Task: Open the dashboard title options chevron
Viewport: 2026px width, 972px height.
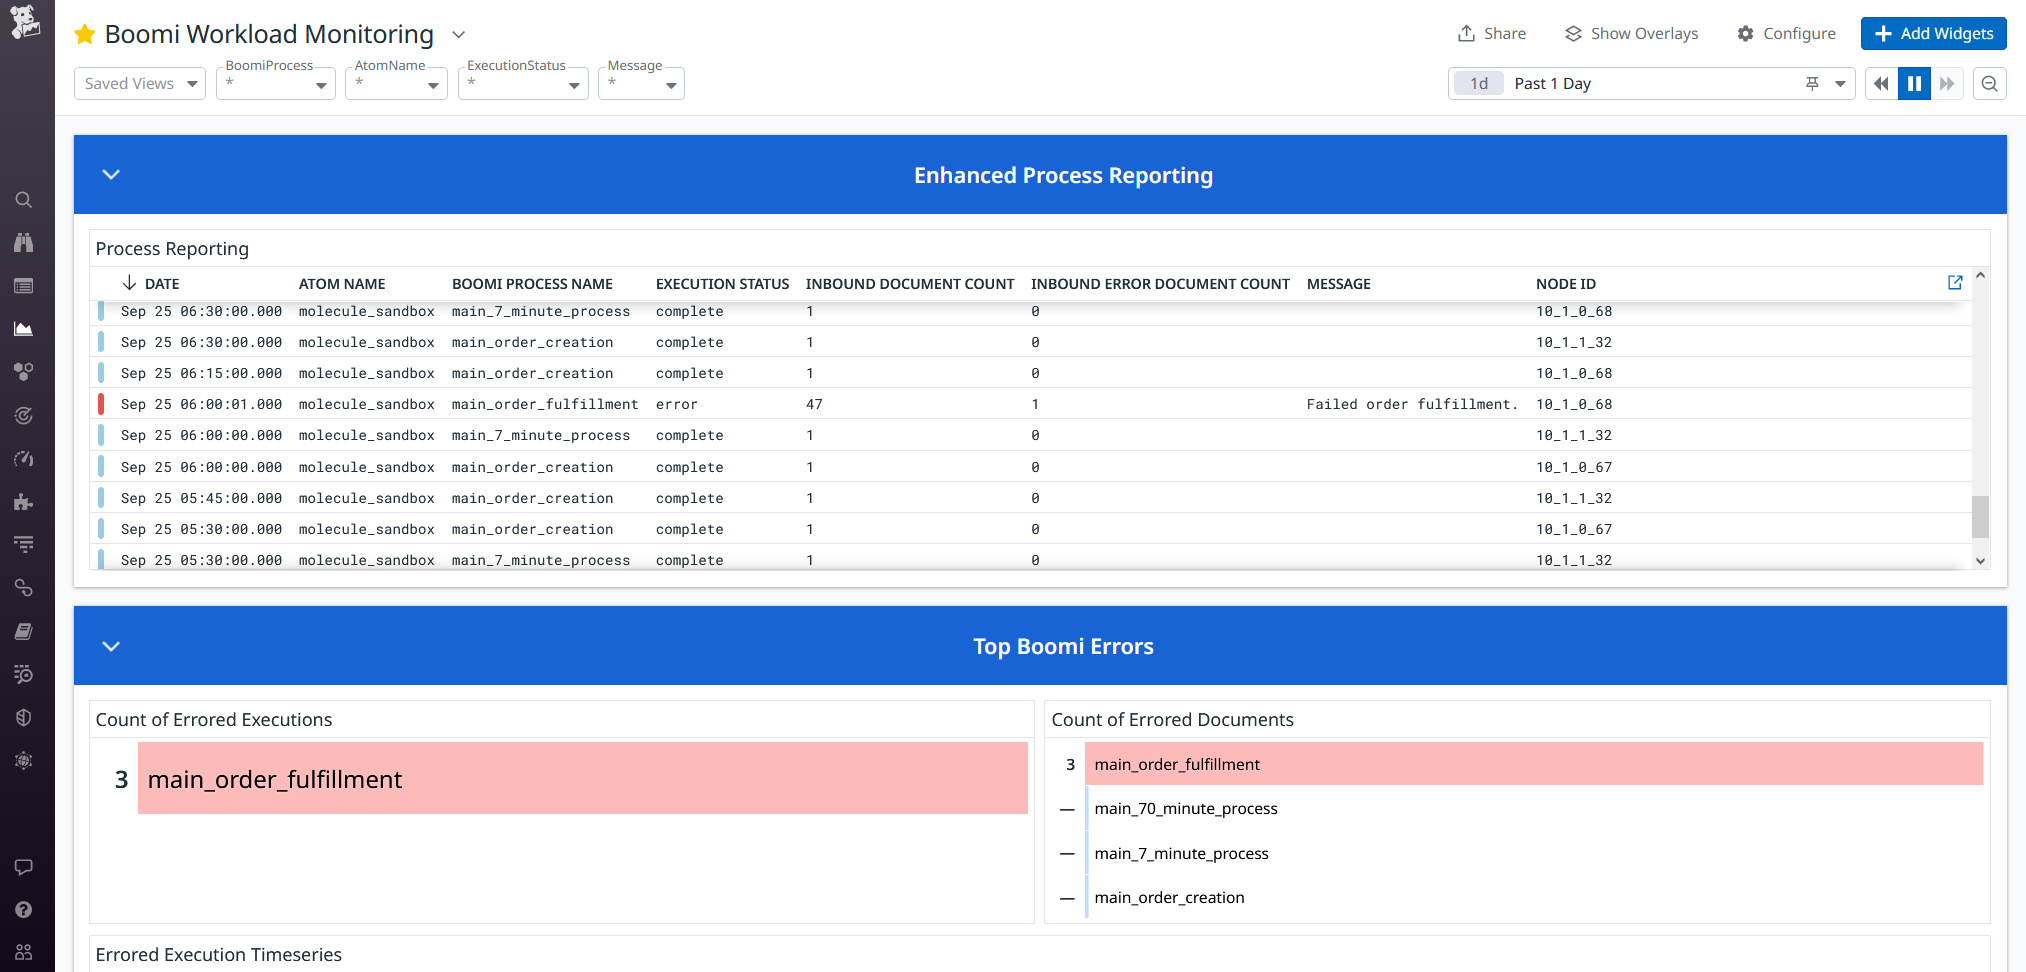Action: coord(458,34)
